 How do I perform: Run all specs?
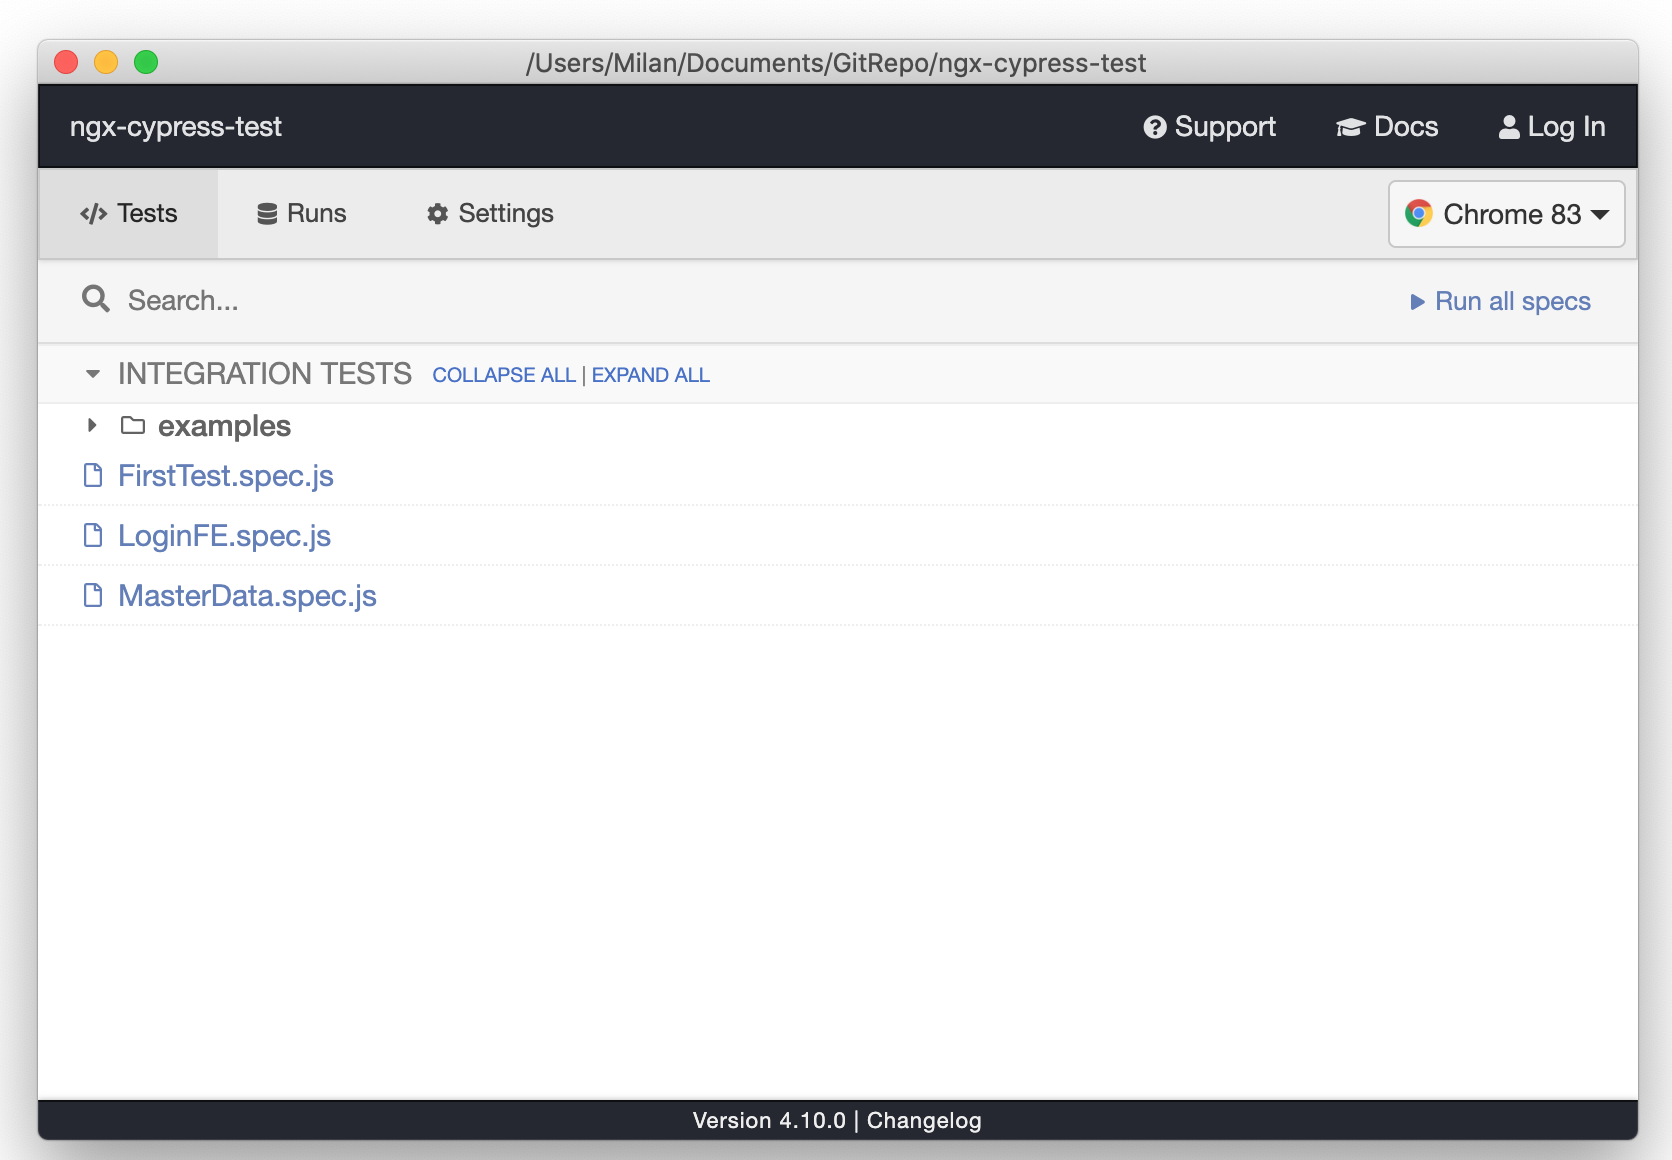1500,301
